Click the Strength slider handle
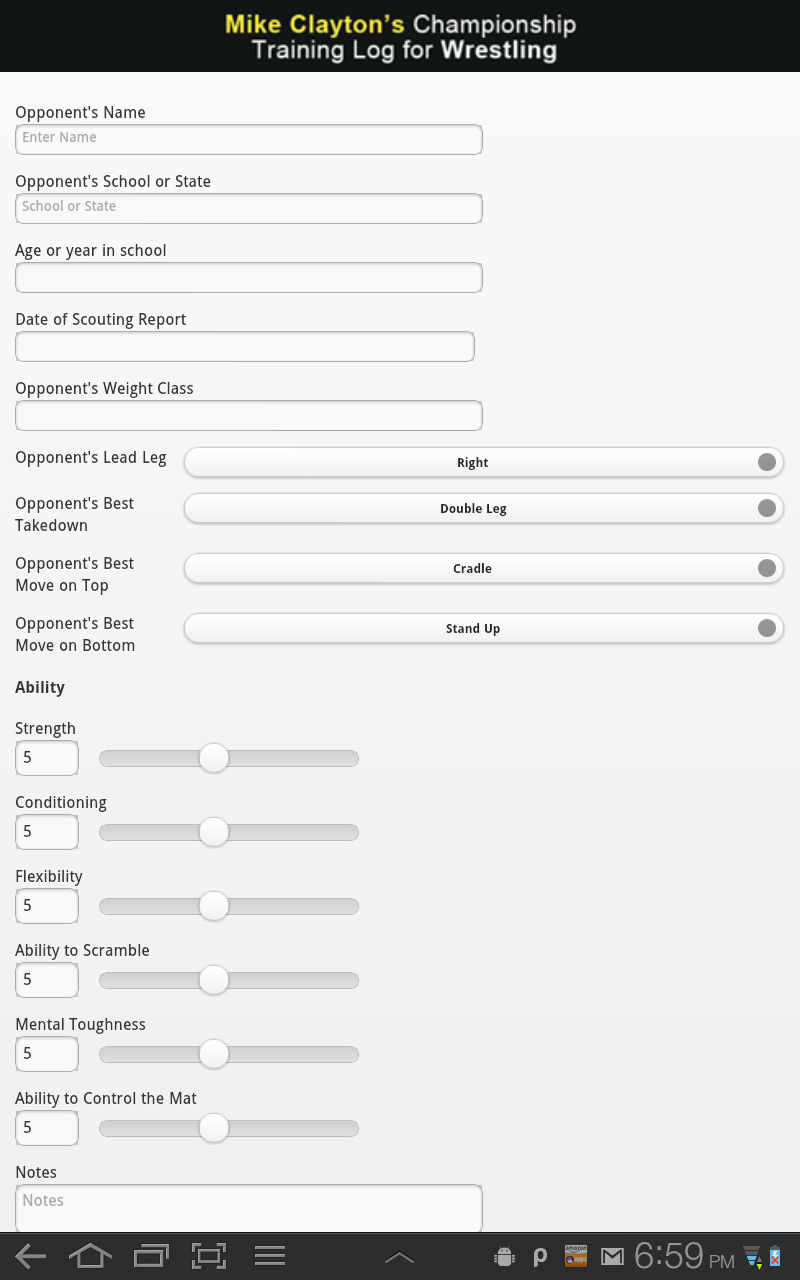This screenshot has height=1280, width=800. [x=214, y=758]
